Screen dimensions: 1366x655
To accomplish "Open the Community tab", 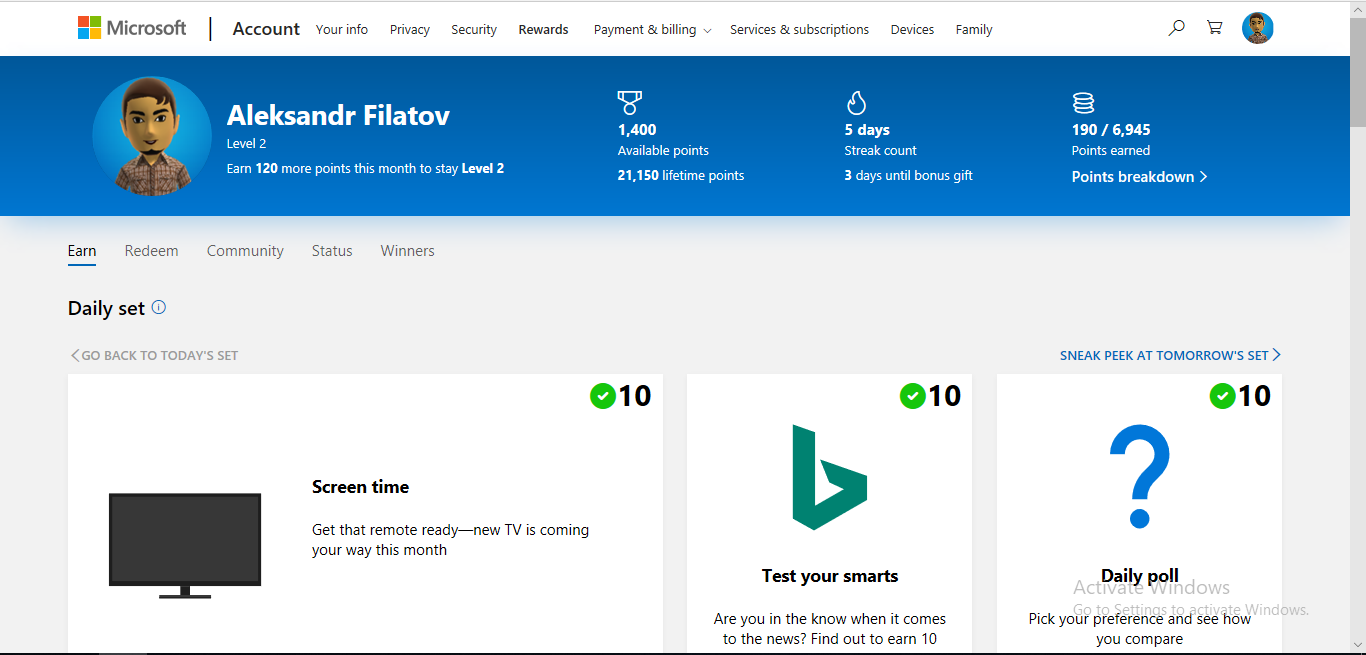I will point(245,251).
